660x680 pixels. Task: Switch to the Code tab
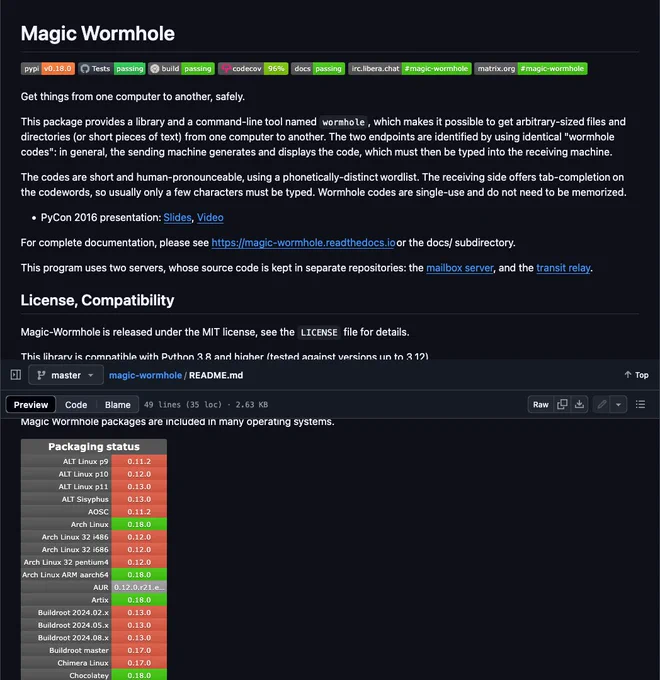click(x=76, y=405)
